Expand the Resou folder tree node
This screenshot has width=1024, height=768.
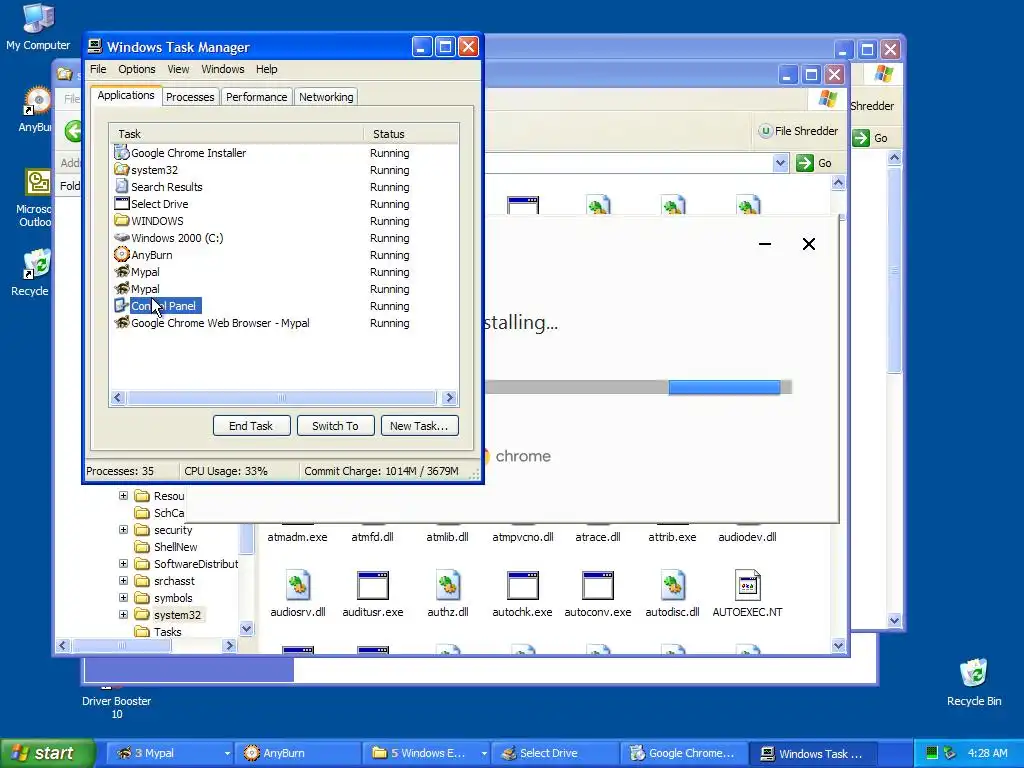[x=123, y=496]
